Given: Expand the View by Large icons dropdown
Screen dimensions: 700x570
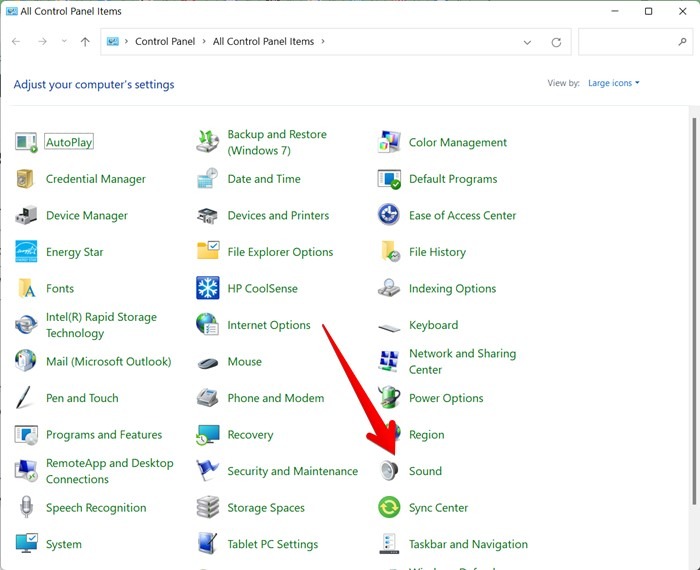Looking at the screenshot, I should 614,83.
